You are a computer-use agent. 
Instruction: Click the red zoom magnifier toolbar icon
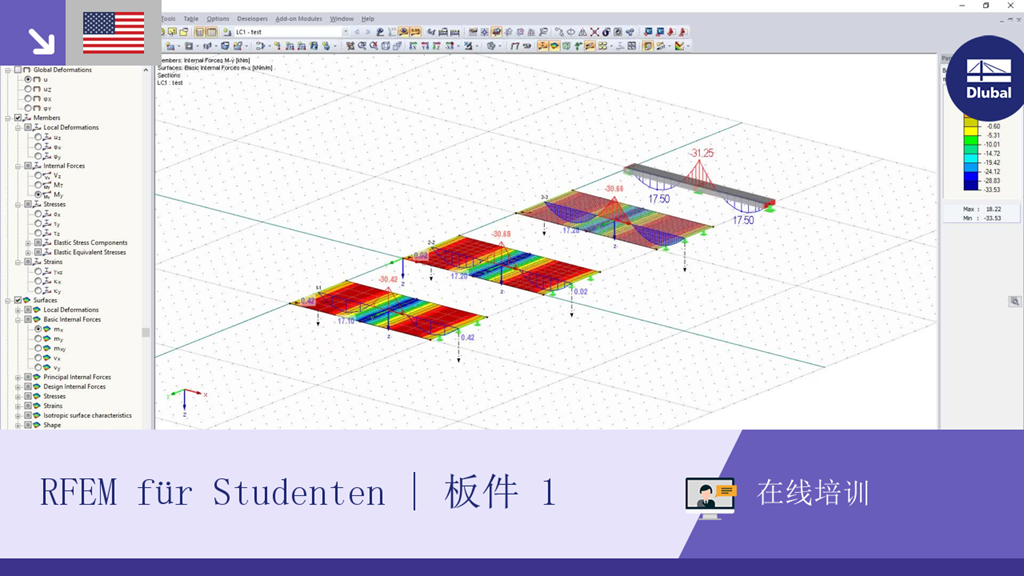pyautogui.click(x=374, y=46)
